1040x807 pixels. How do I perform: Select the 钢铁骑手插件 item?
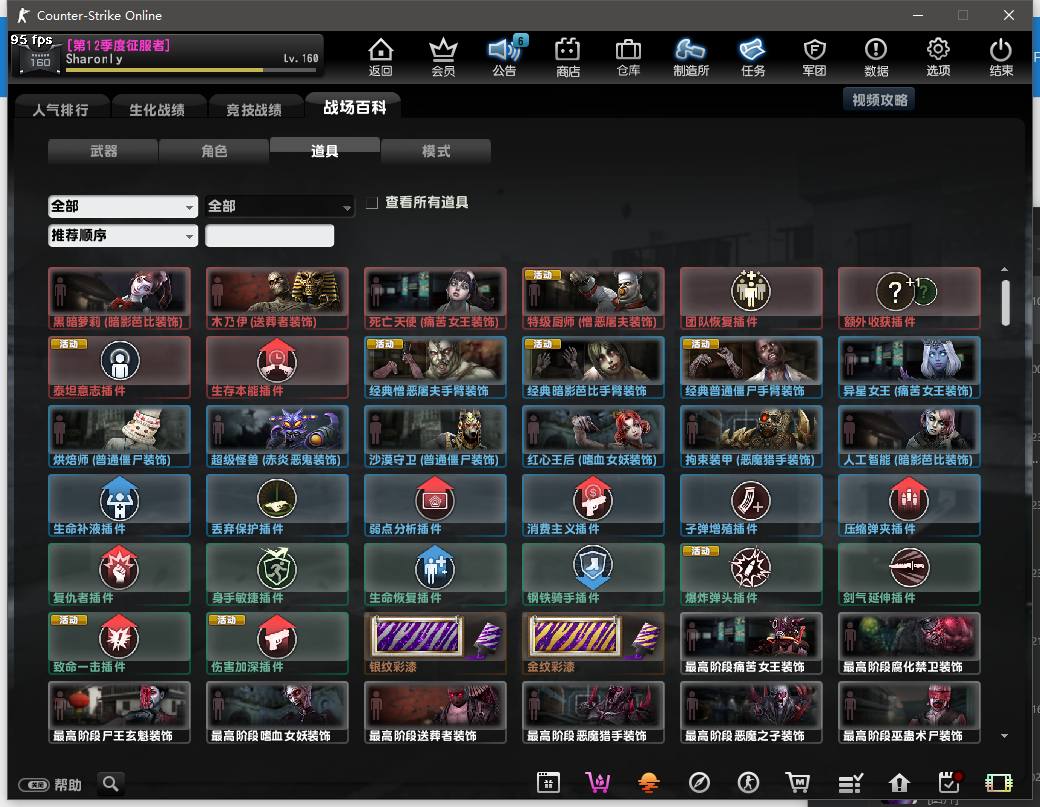[x=593, y=574]
